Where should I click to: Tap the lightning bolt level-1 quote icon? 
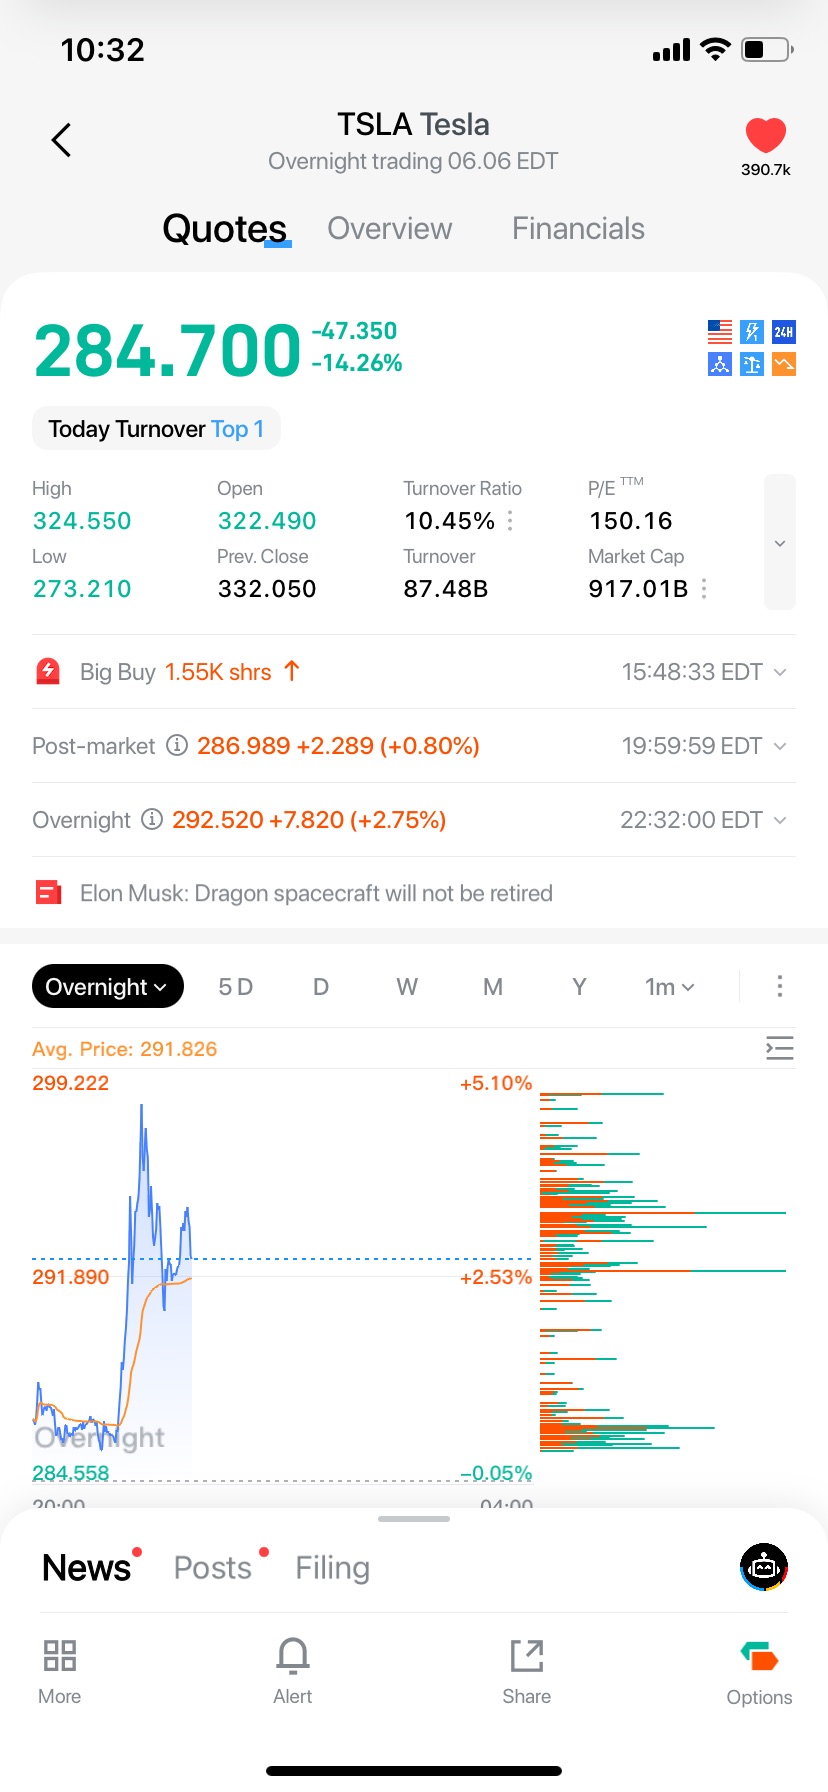[x=752, y=332]
